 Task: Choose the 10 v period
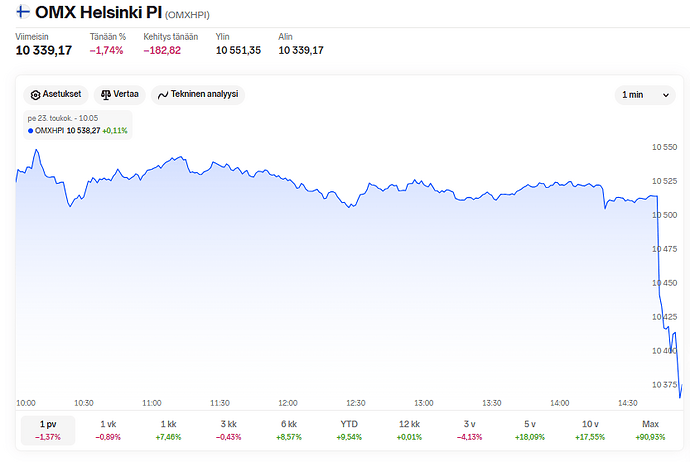(x=590, y=430)
